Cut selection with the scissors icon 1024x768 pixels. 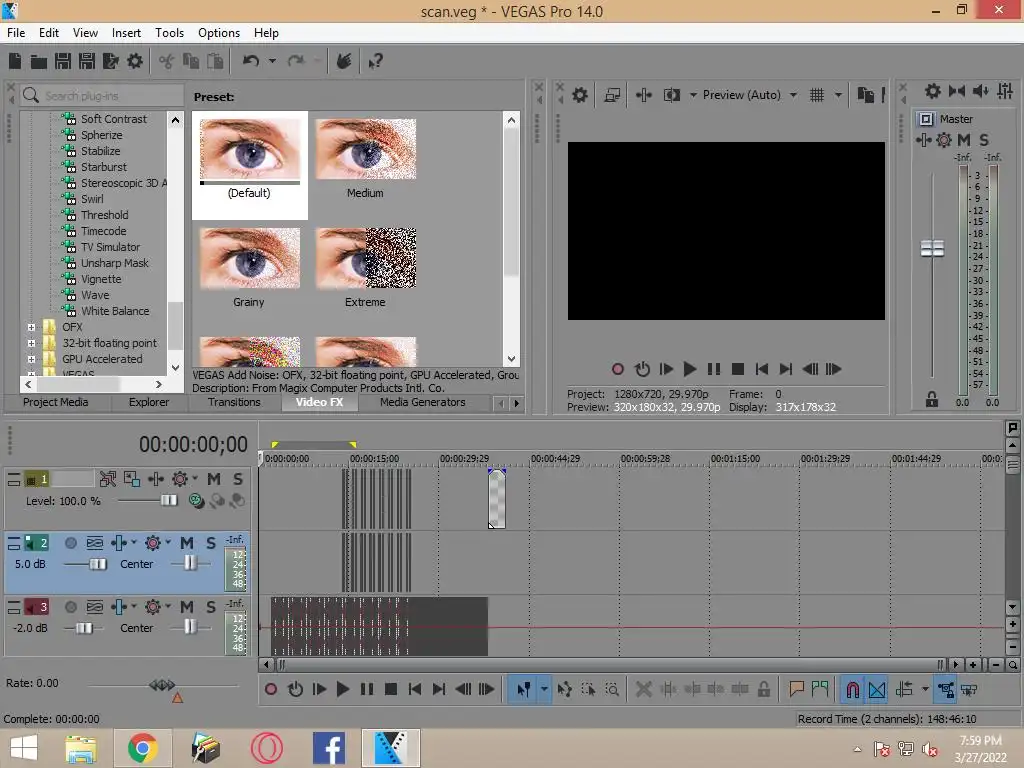167,61
